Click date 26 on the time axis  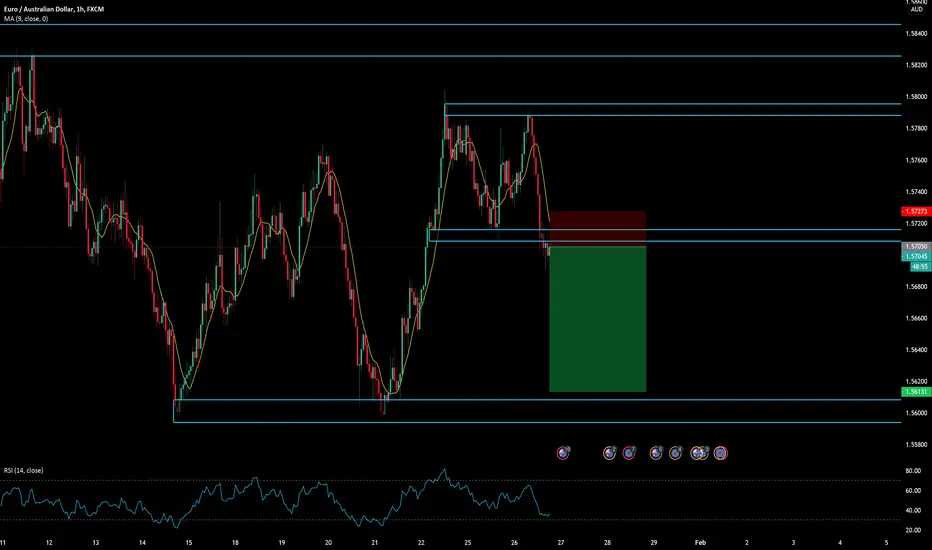tap(514, 542)
